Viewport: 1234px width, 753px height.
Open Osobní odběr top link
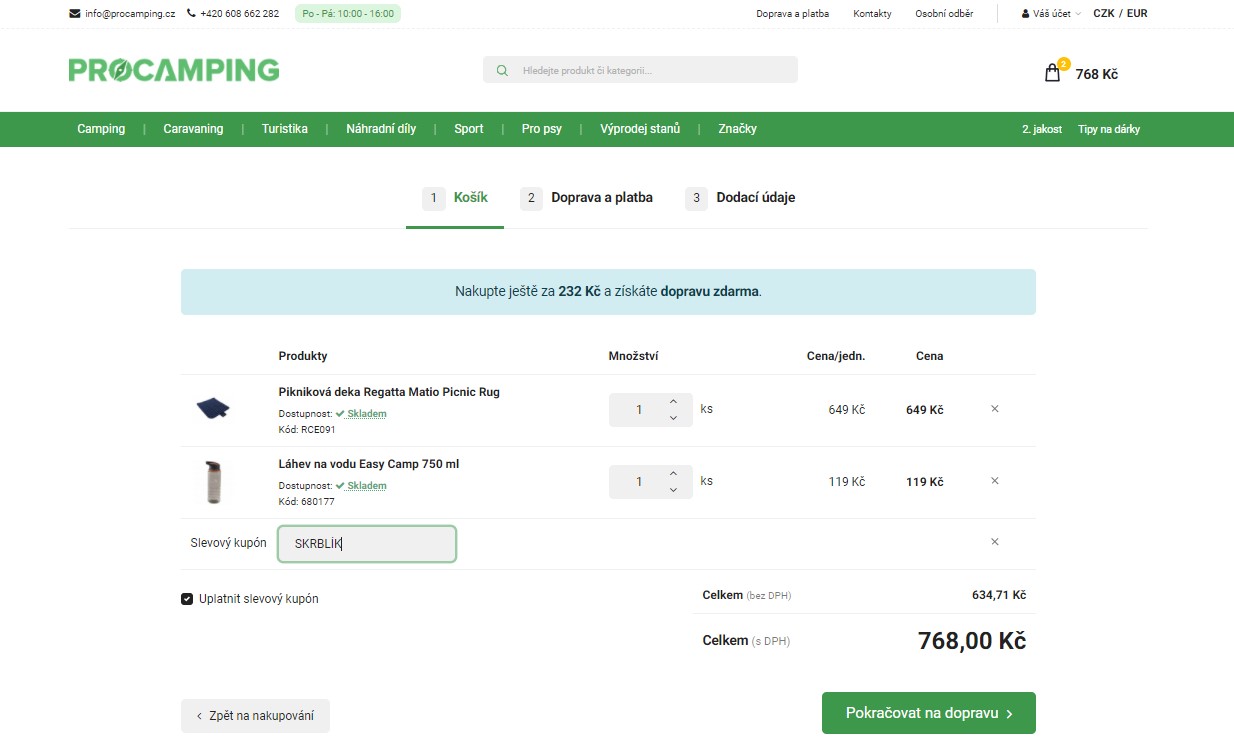(x=945, y=14)
